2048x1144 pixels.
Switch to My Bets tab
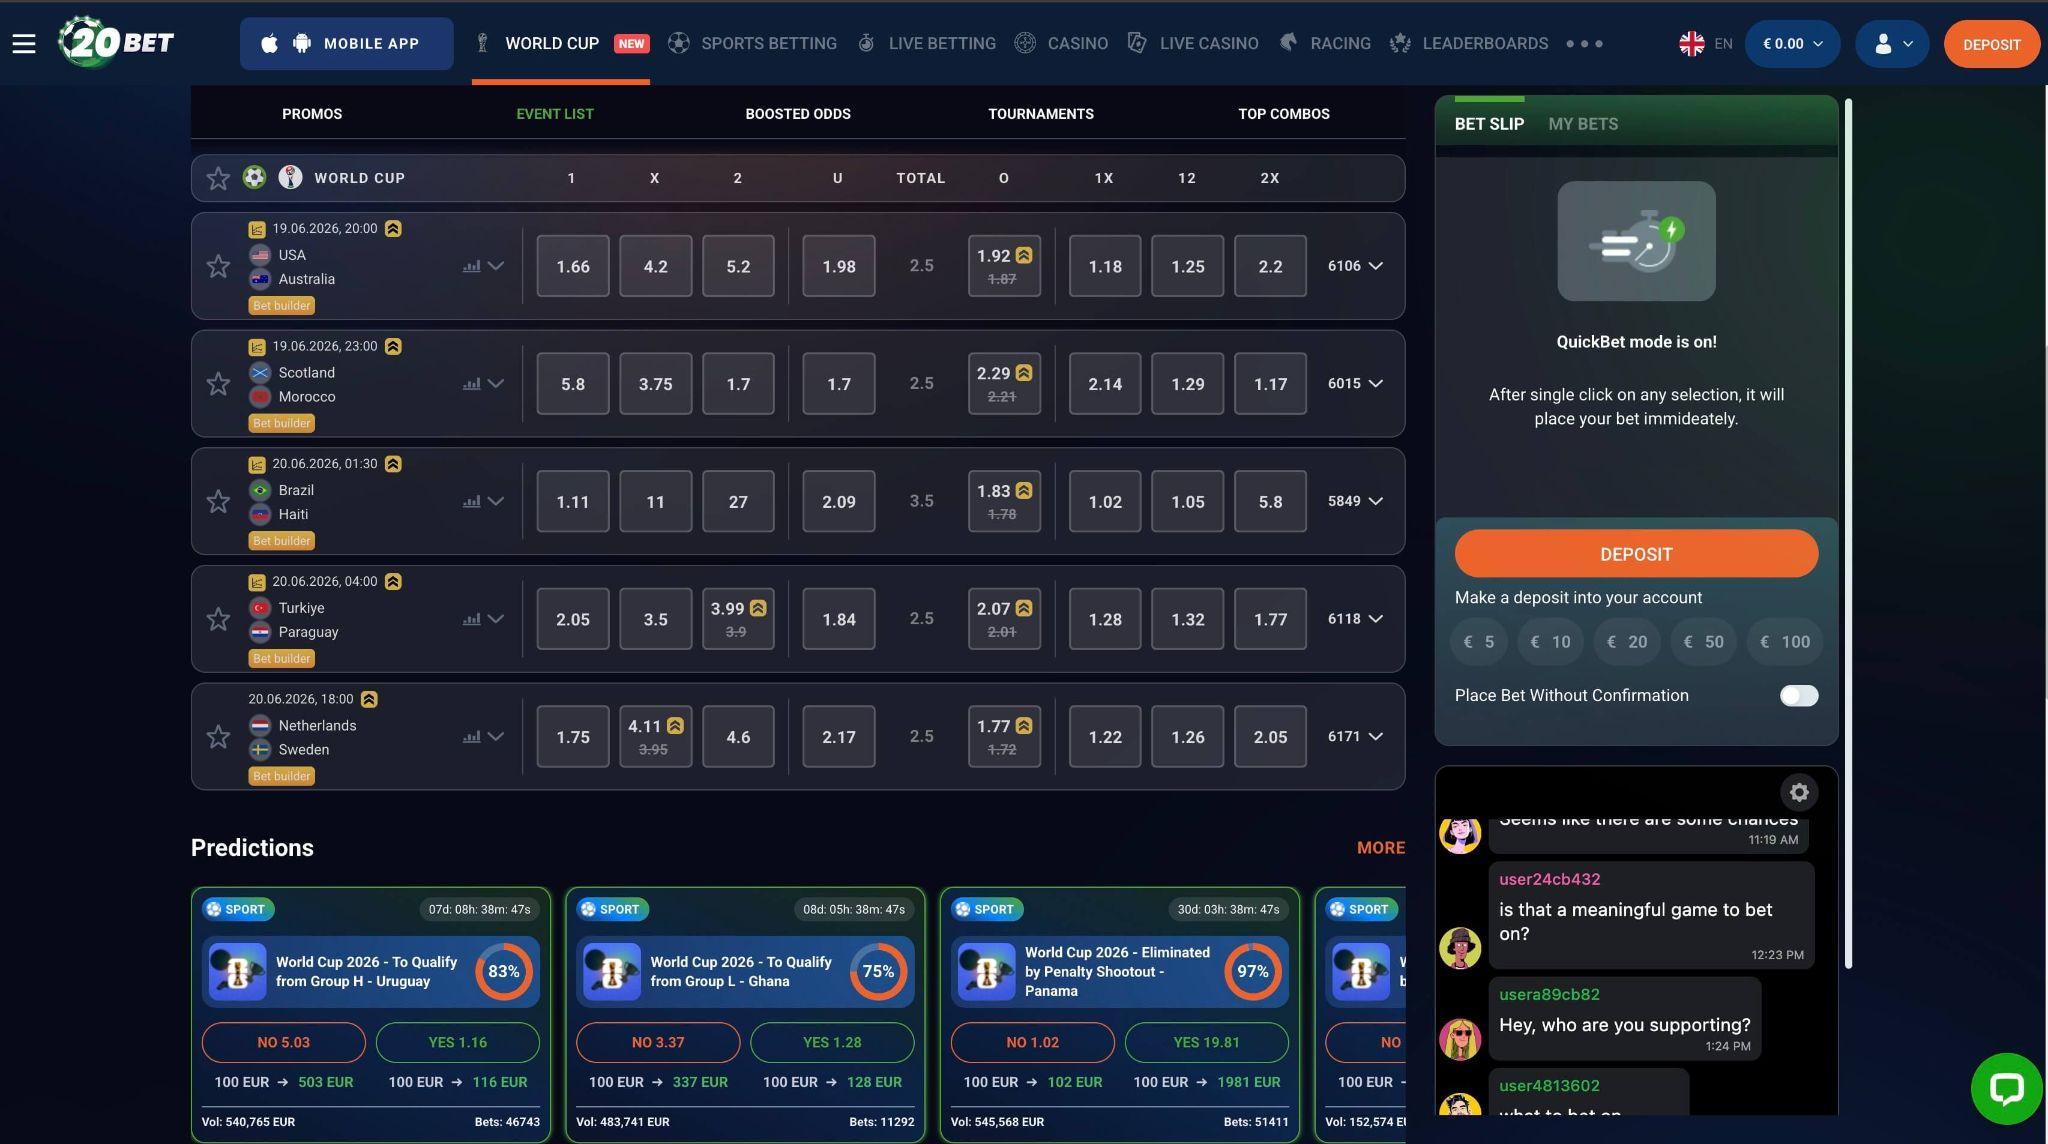pos(1583,124)
